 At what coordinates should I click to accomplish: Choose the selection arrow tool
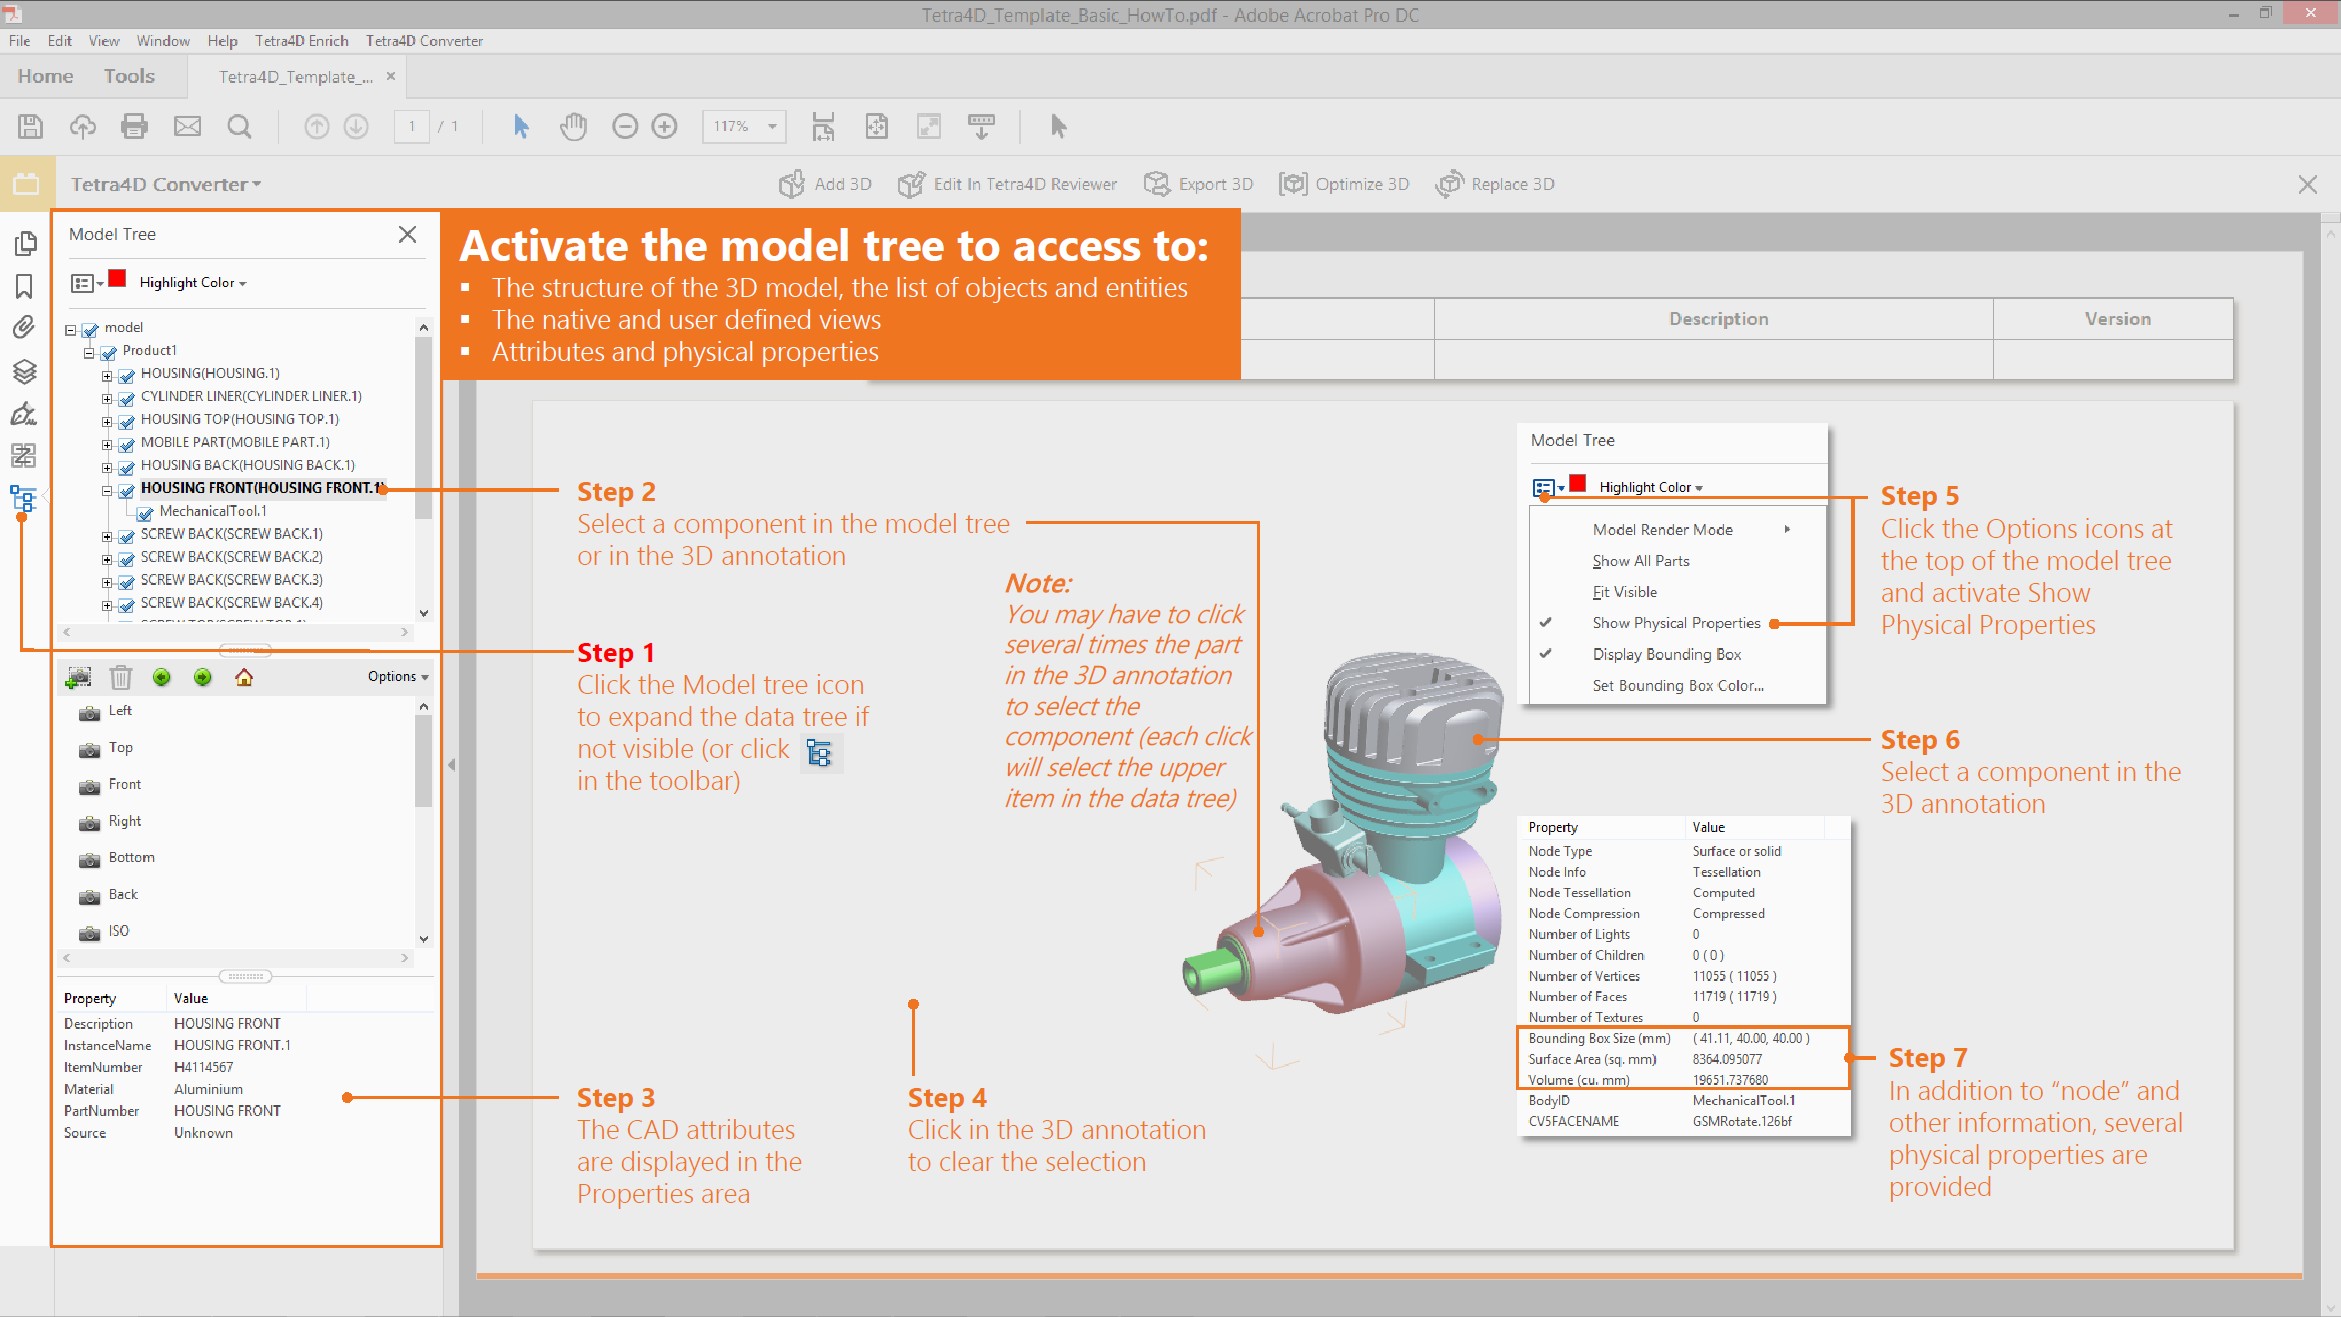point(521,126)
